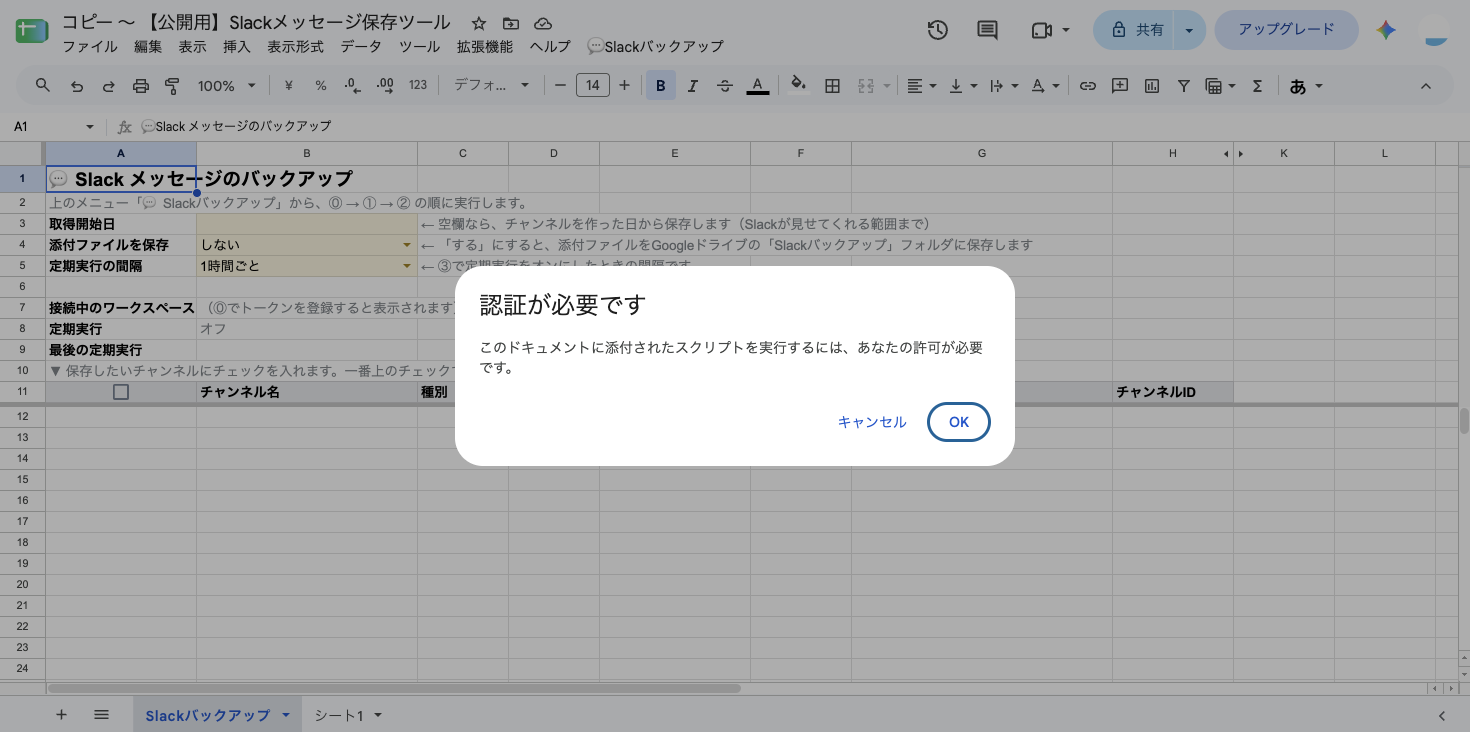Open the 添付ファイルを保存 dropdown arrow
The width and height of the screenshot is (1470, 732).
(x=407, y=245)
